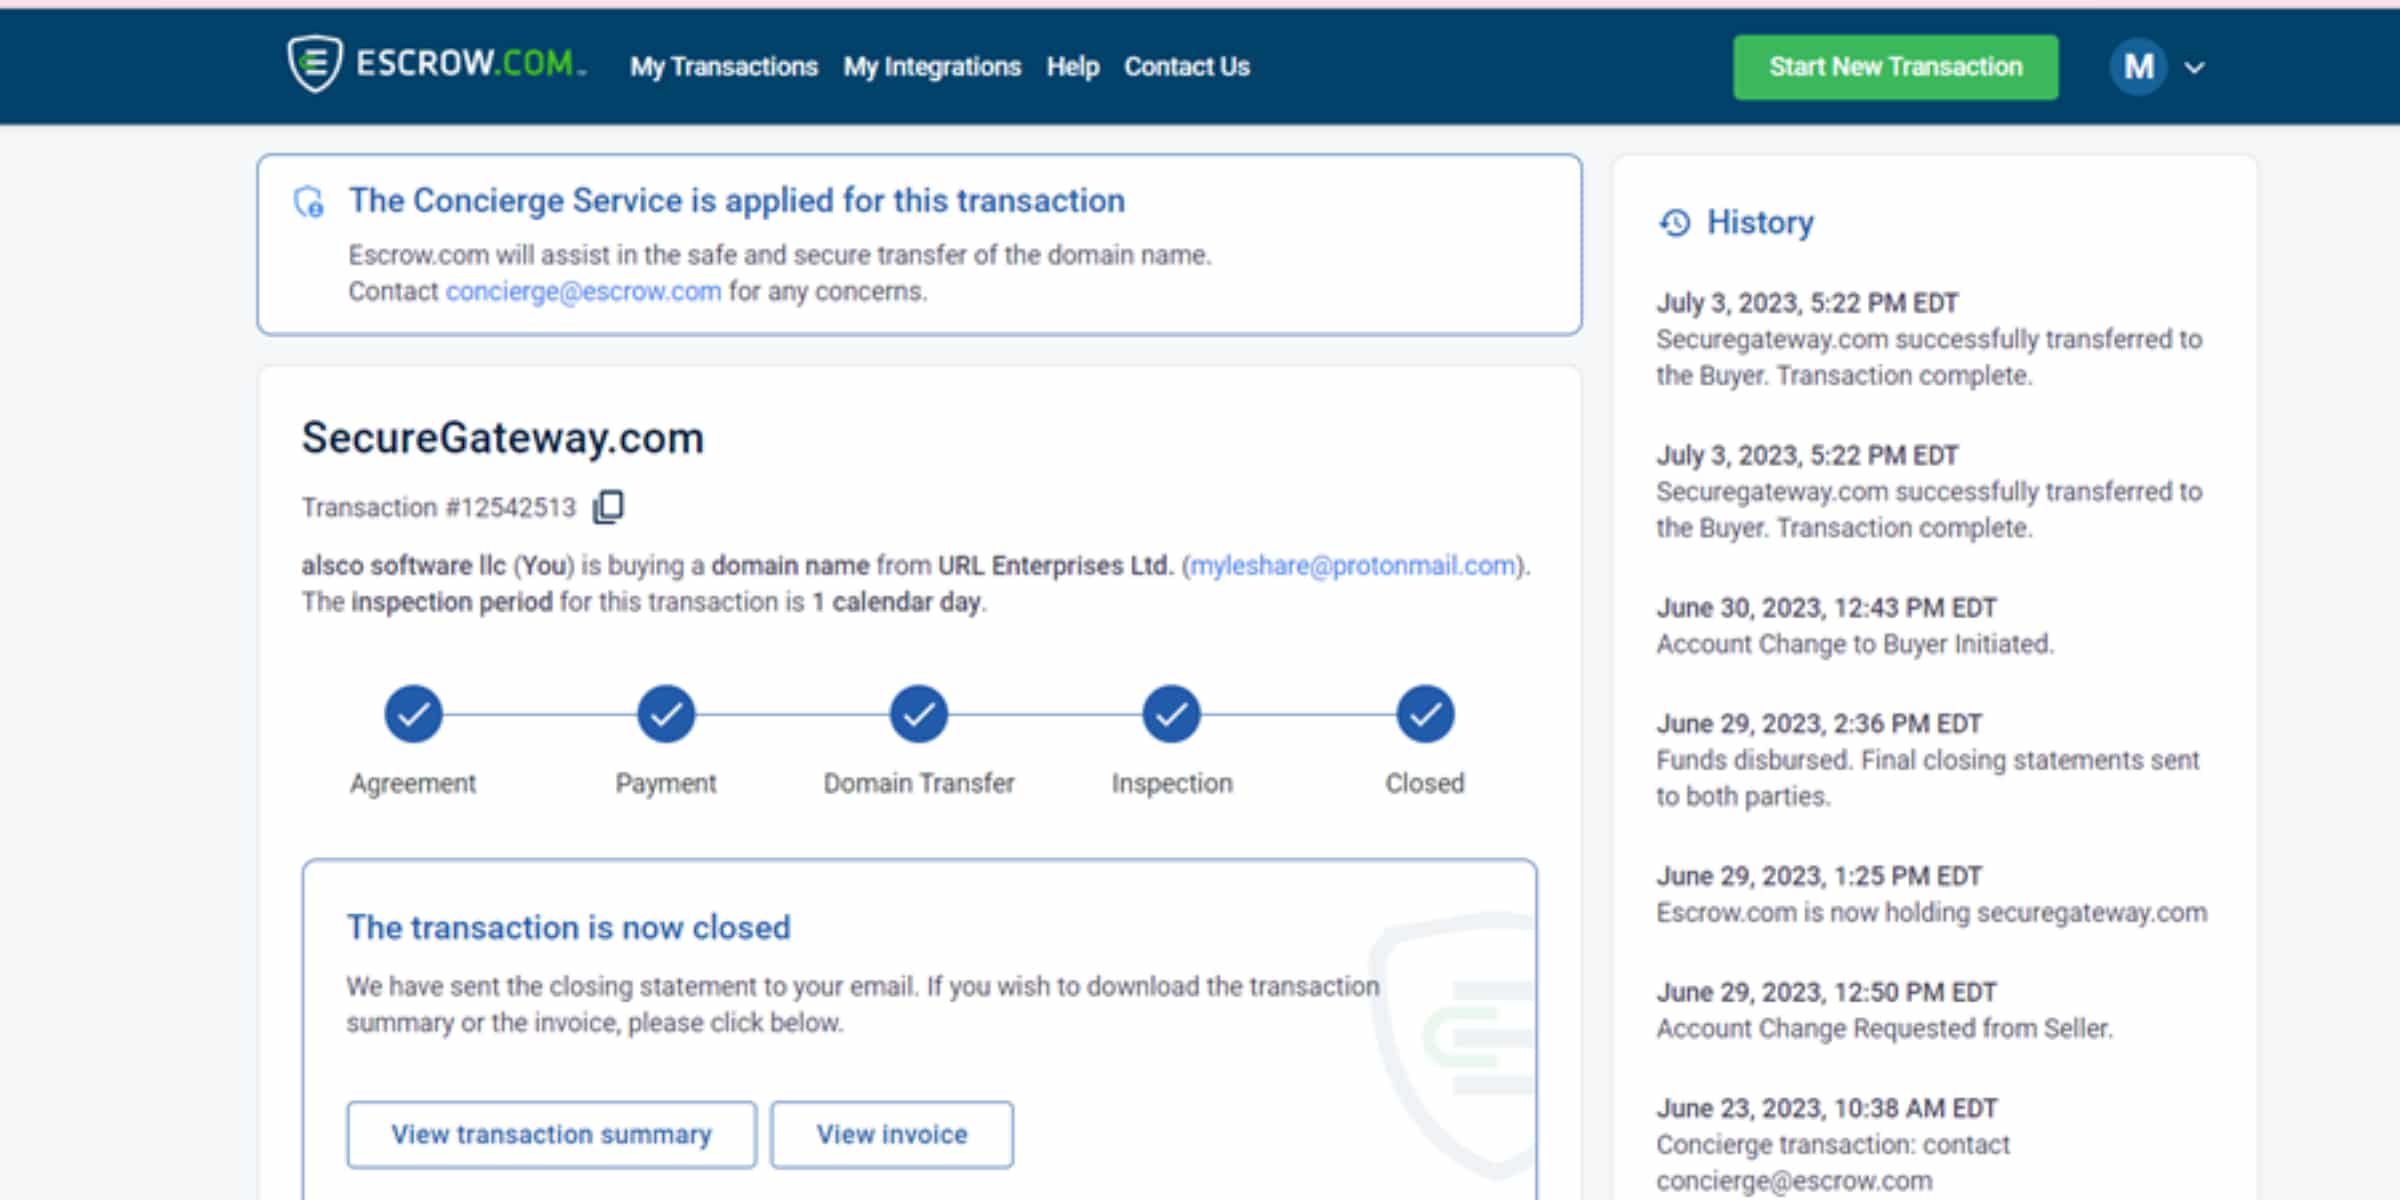Click the Payment checkmark step icon

tap(664, 713)
